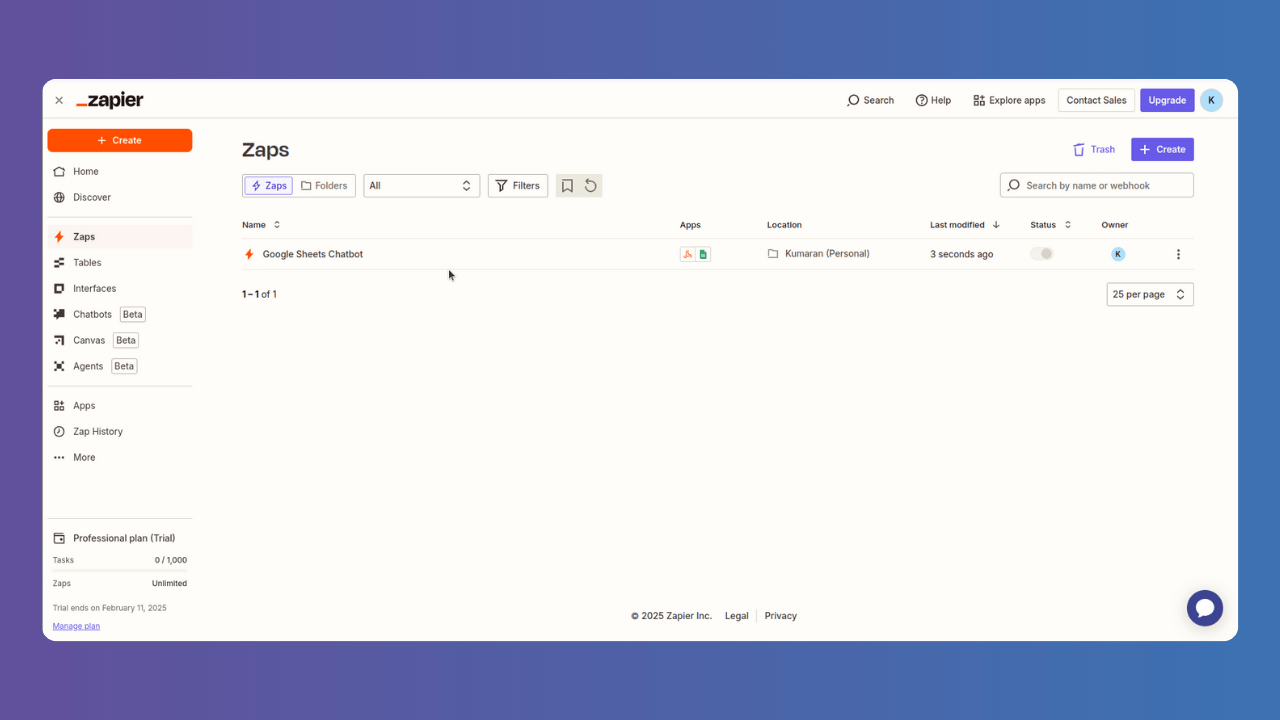Screen dimensions: 1280x720
Task: Open Chatbots Beta in sidebar
Action: 120,314
